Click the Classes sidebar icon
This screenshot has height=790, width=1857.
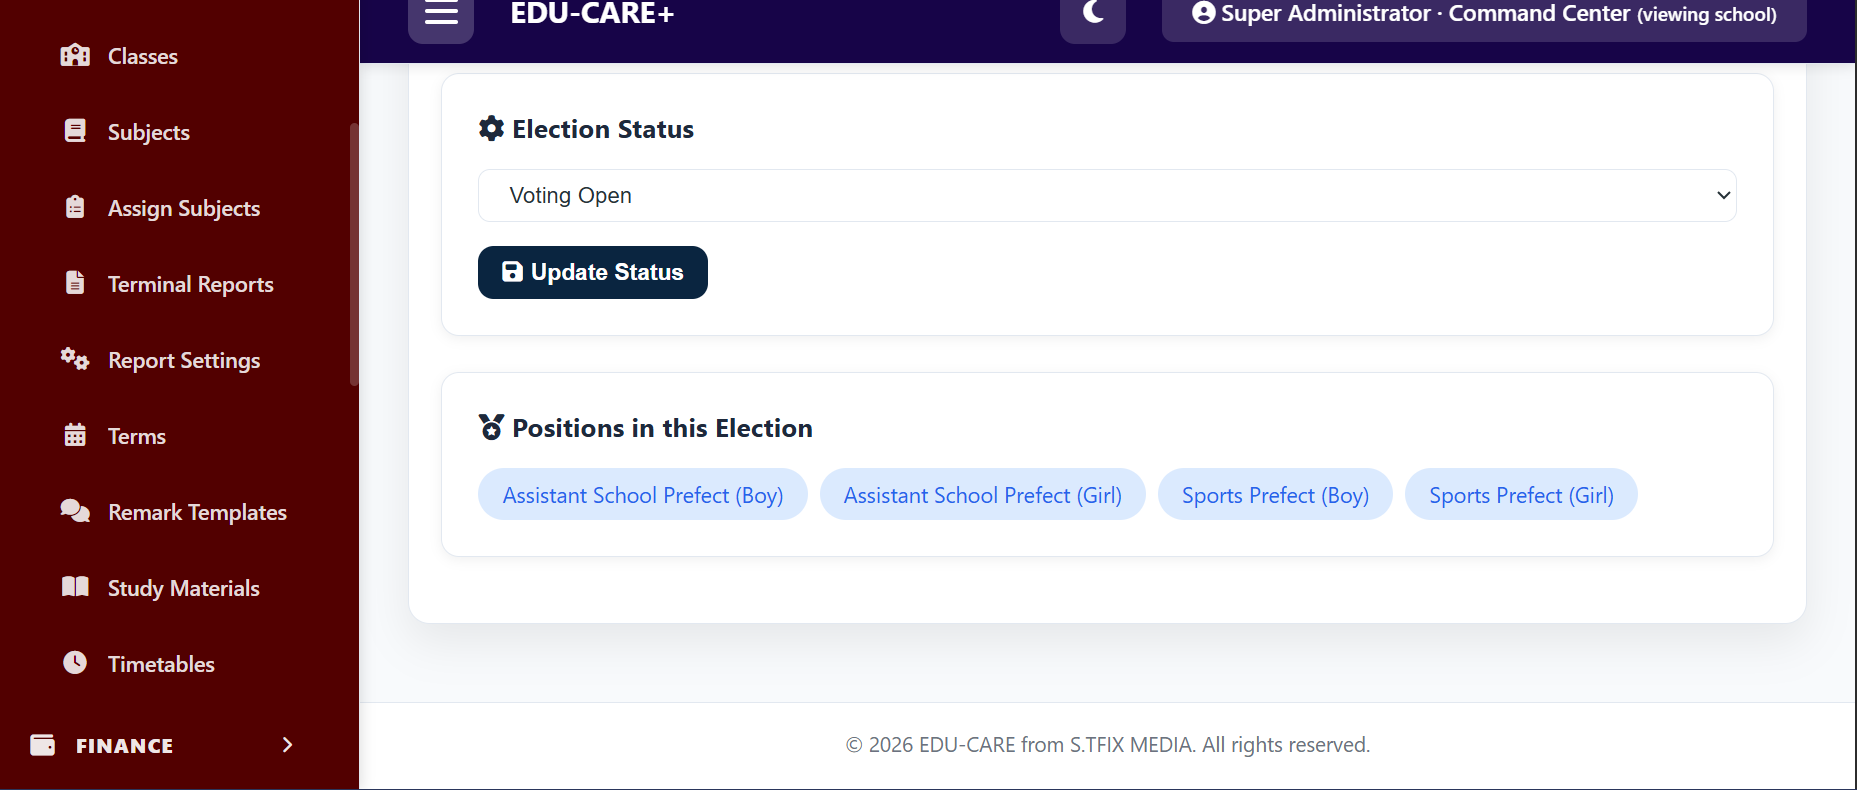click(x=75, y=56)
